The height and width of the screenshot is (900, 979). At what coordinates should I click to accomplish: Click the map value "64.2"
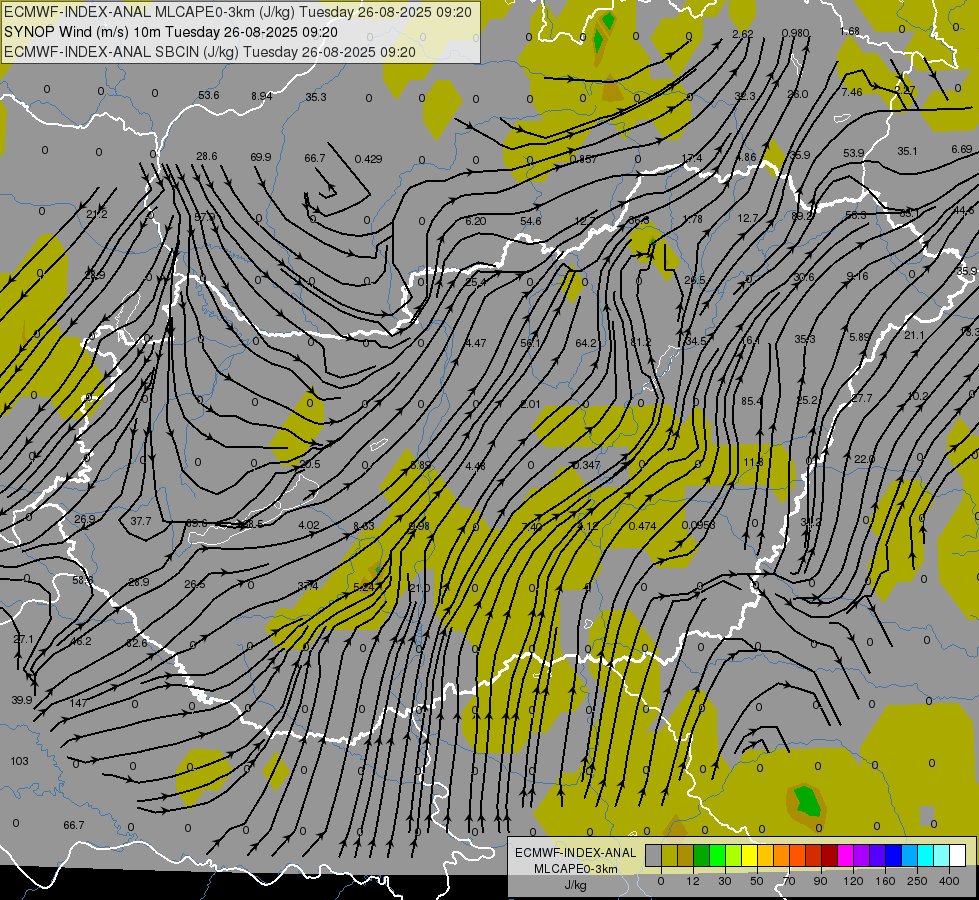click(586, 343)
